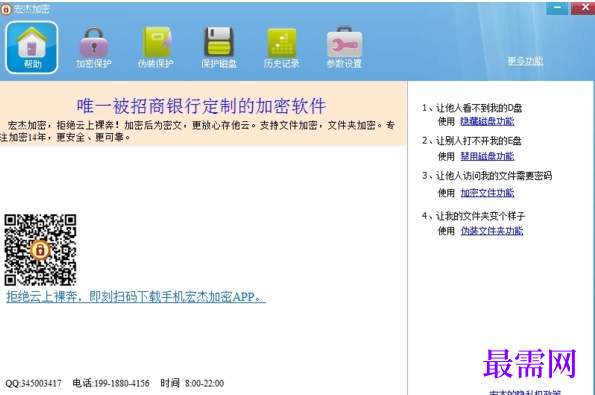The image size is (595, 395).
Task: Click the service hours 8:00-22:00
Action: (205, 383)
